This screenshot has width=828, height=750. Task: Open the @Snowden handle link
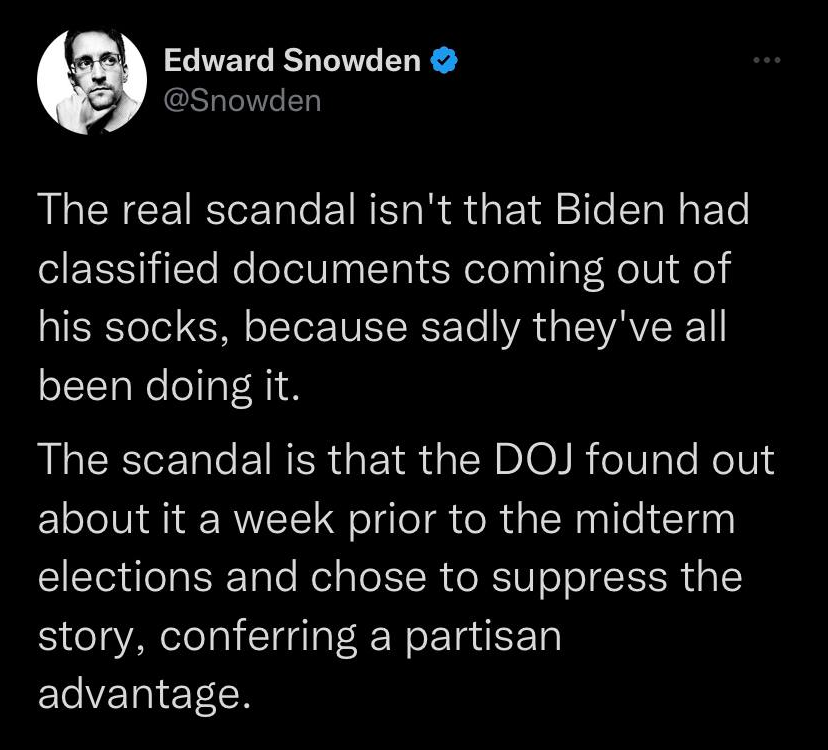pos(242,101)
